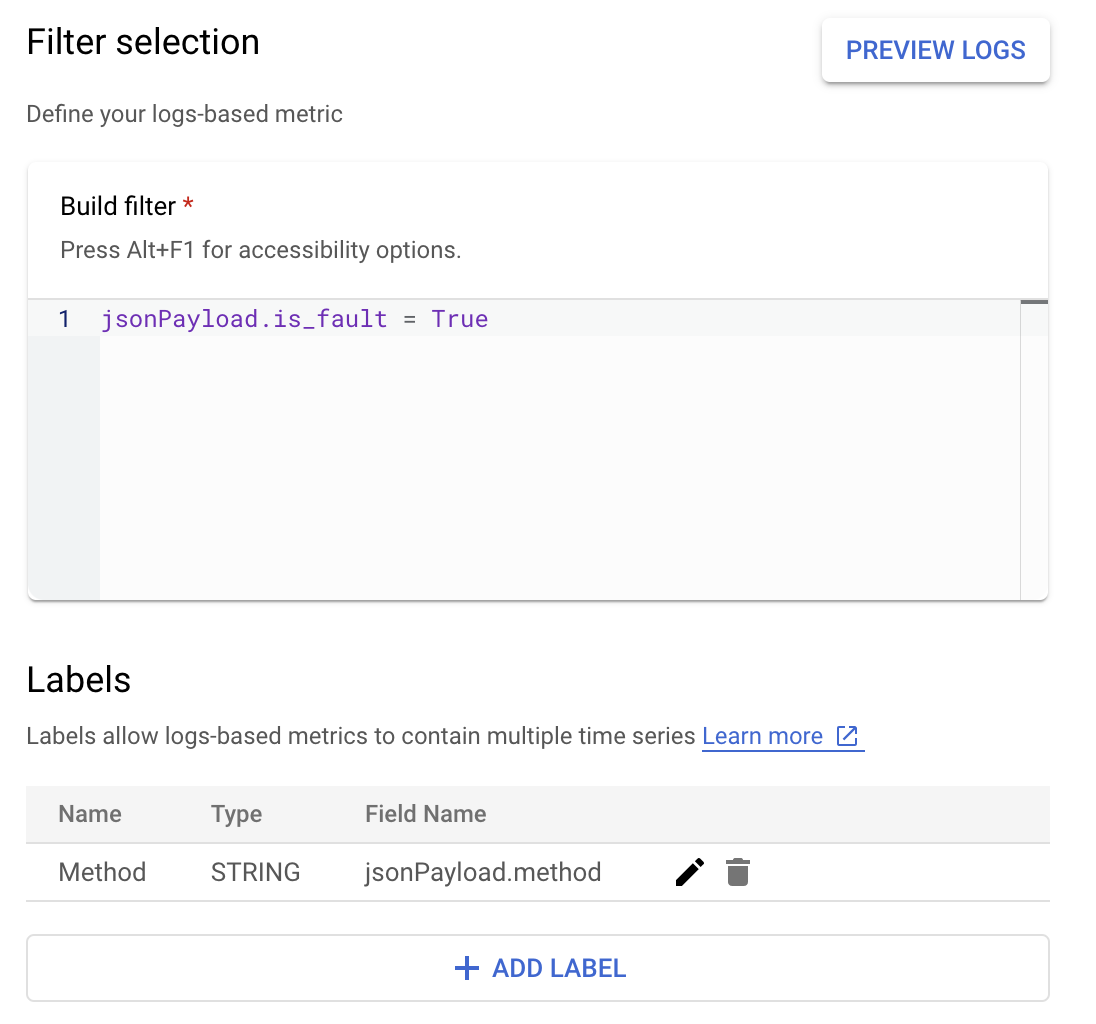Image resolution: width=1096 pixels, height=1024 pixels.
Task: Select line number 1 in the filter editor
Action: (64, 318)
